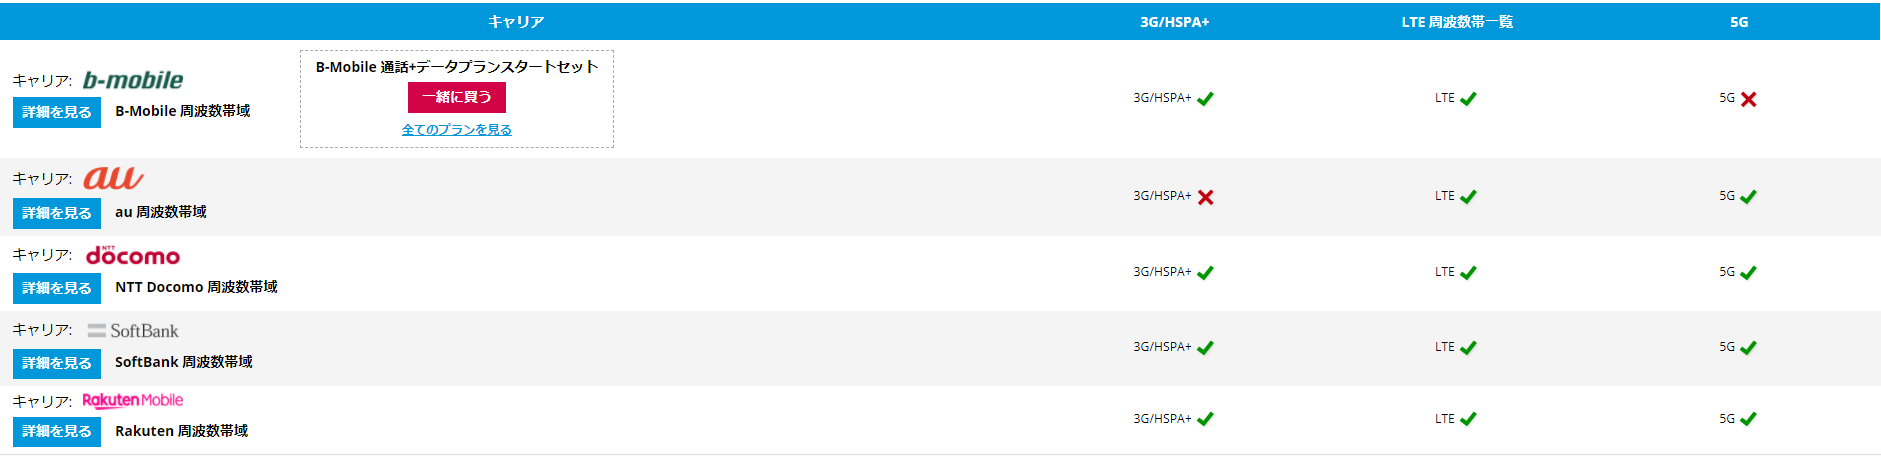Open Rakuten 詳細を見る button
This screenshot has height=462, width=1881.
(57, 431)
